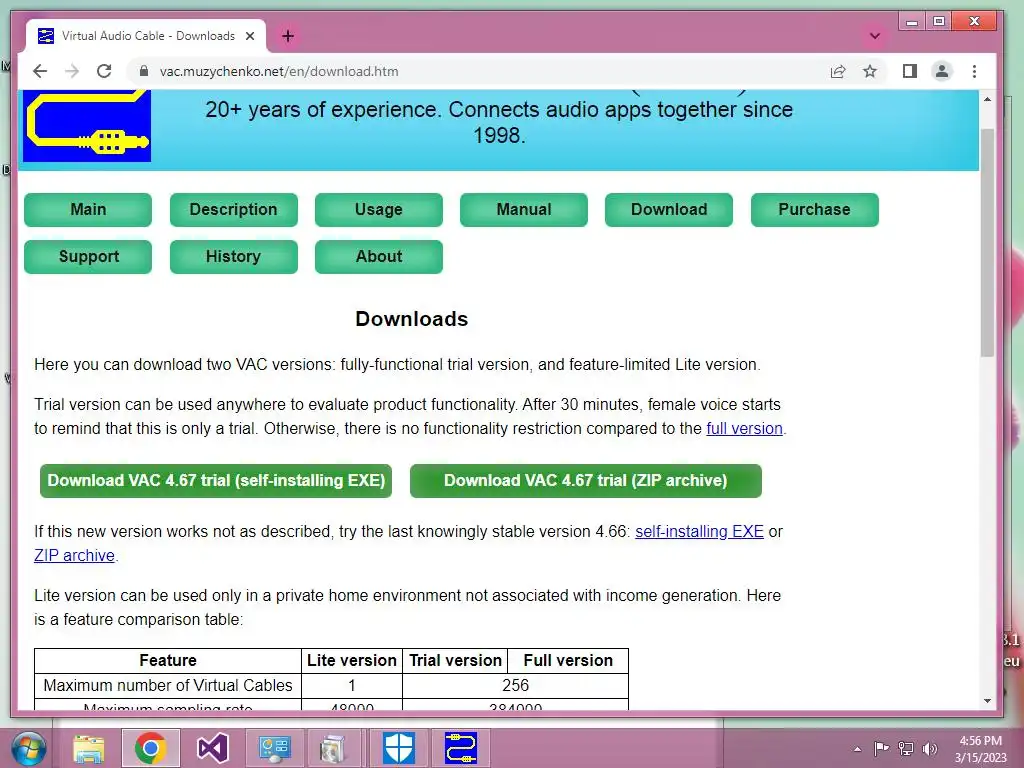Open the Chrome side panel

[910, 71]
